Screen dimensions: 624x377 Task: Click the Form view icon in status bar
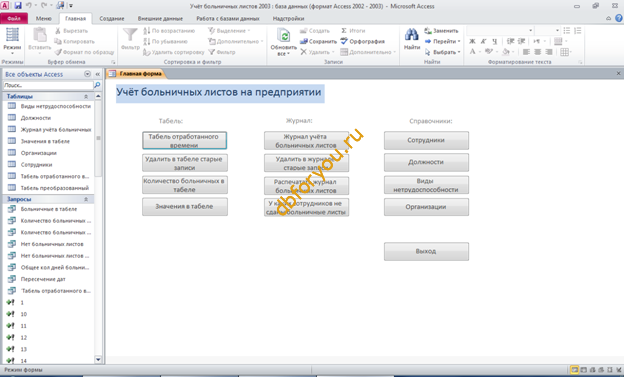click(574, 370)
